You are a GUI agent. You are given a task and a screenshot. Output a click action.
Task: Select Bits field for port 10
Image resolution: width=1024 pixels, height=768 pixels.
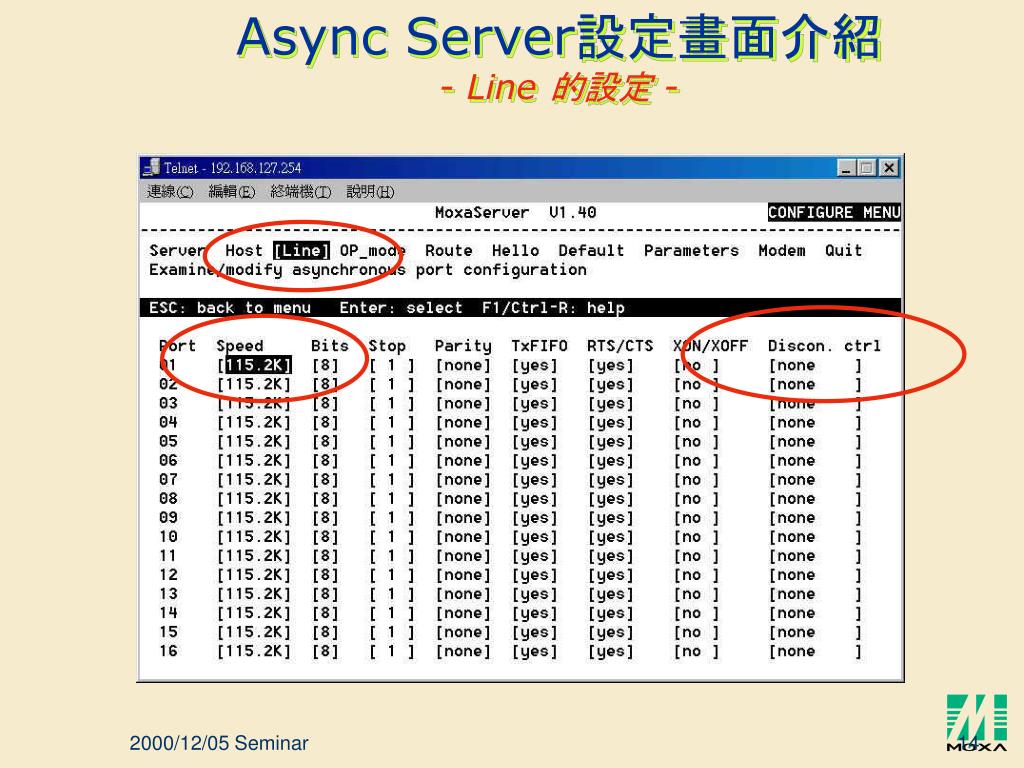coord(325,537)
